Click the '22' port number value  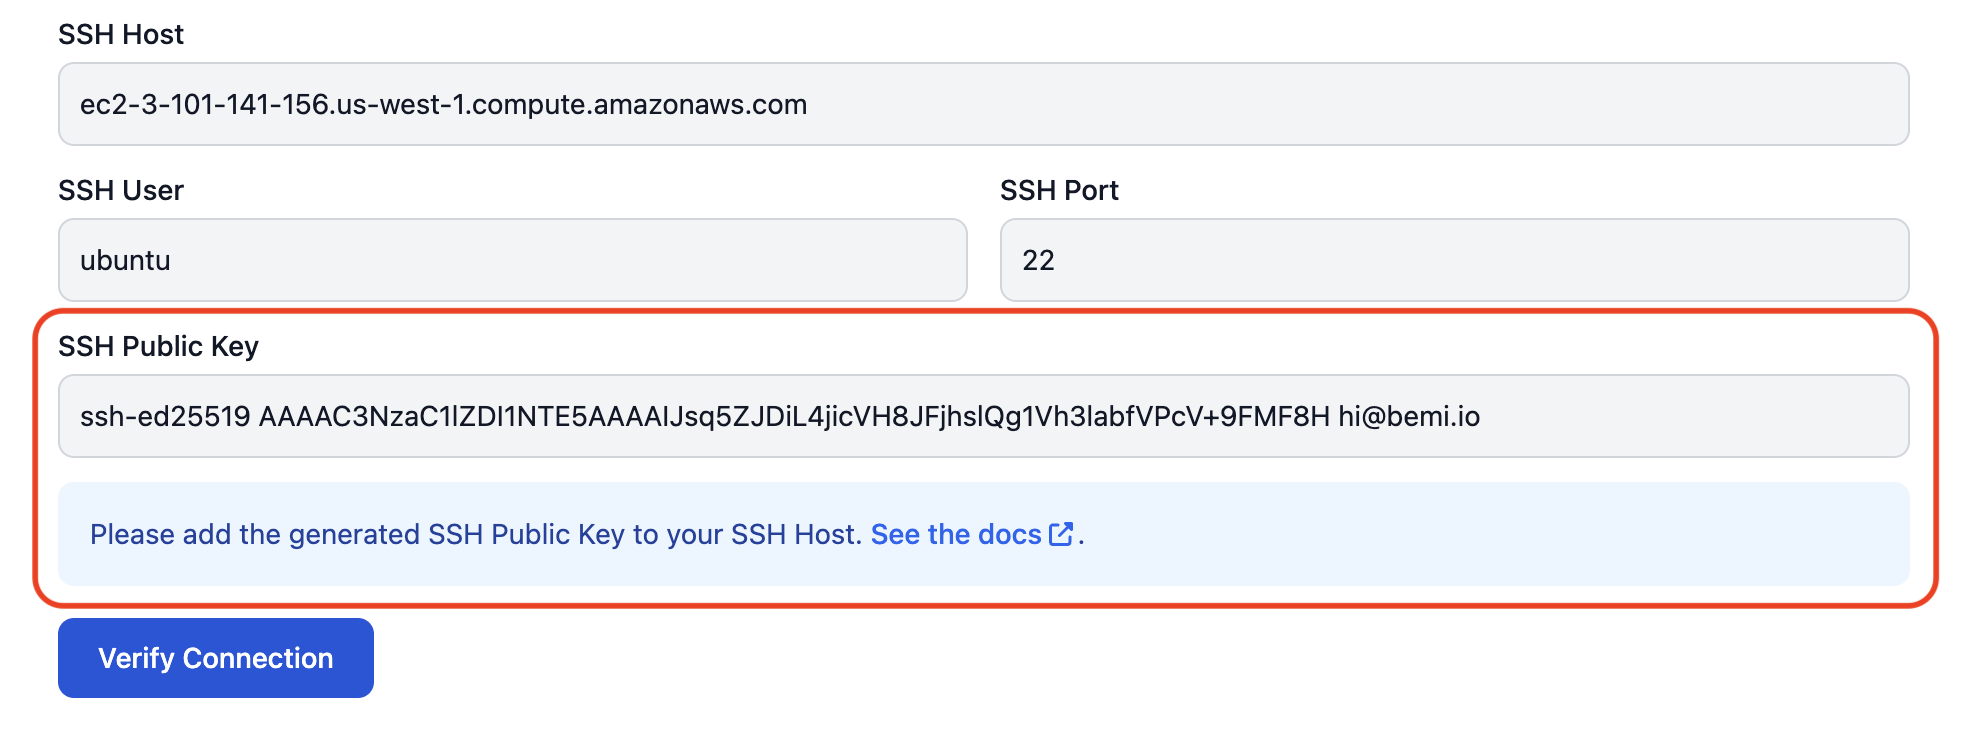coord(1038,260)
